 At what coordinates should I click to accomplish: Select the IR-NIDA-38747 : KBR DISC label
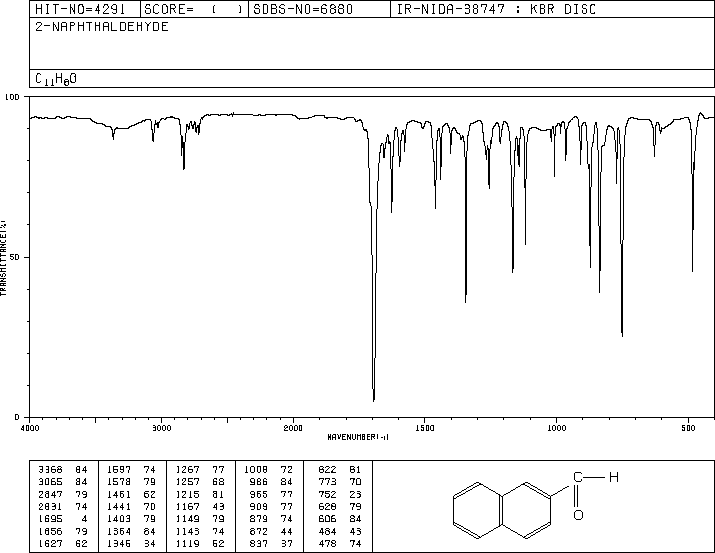click(496, 9)
